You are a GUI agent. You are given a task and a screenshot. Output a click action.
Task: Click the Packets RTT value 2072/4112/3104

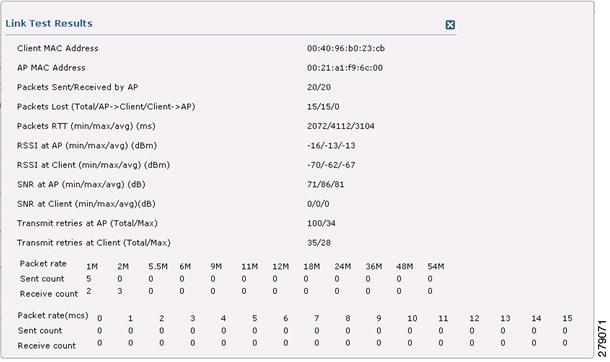point(340,126)
